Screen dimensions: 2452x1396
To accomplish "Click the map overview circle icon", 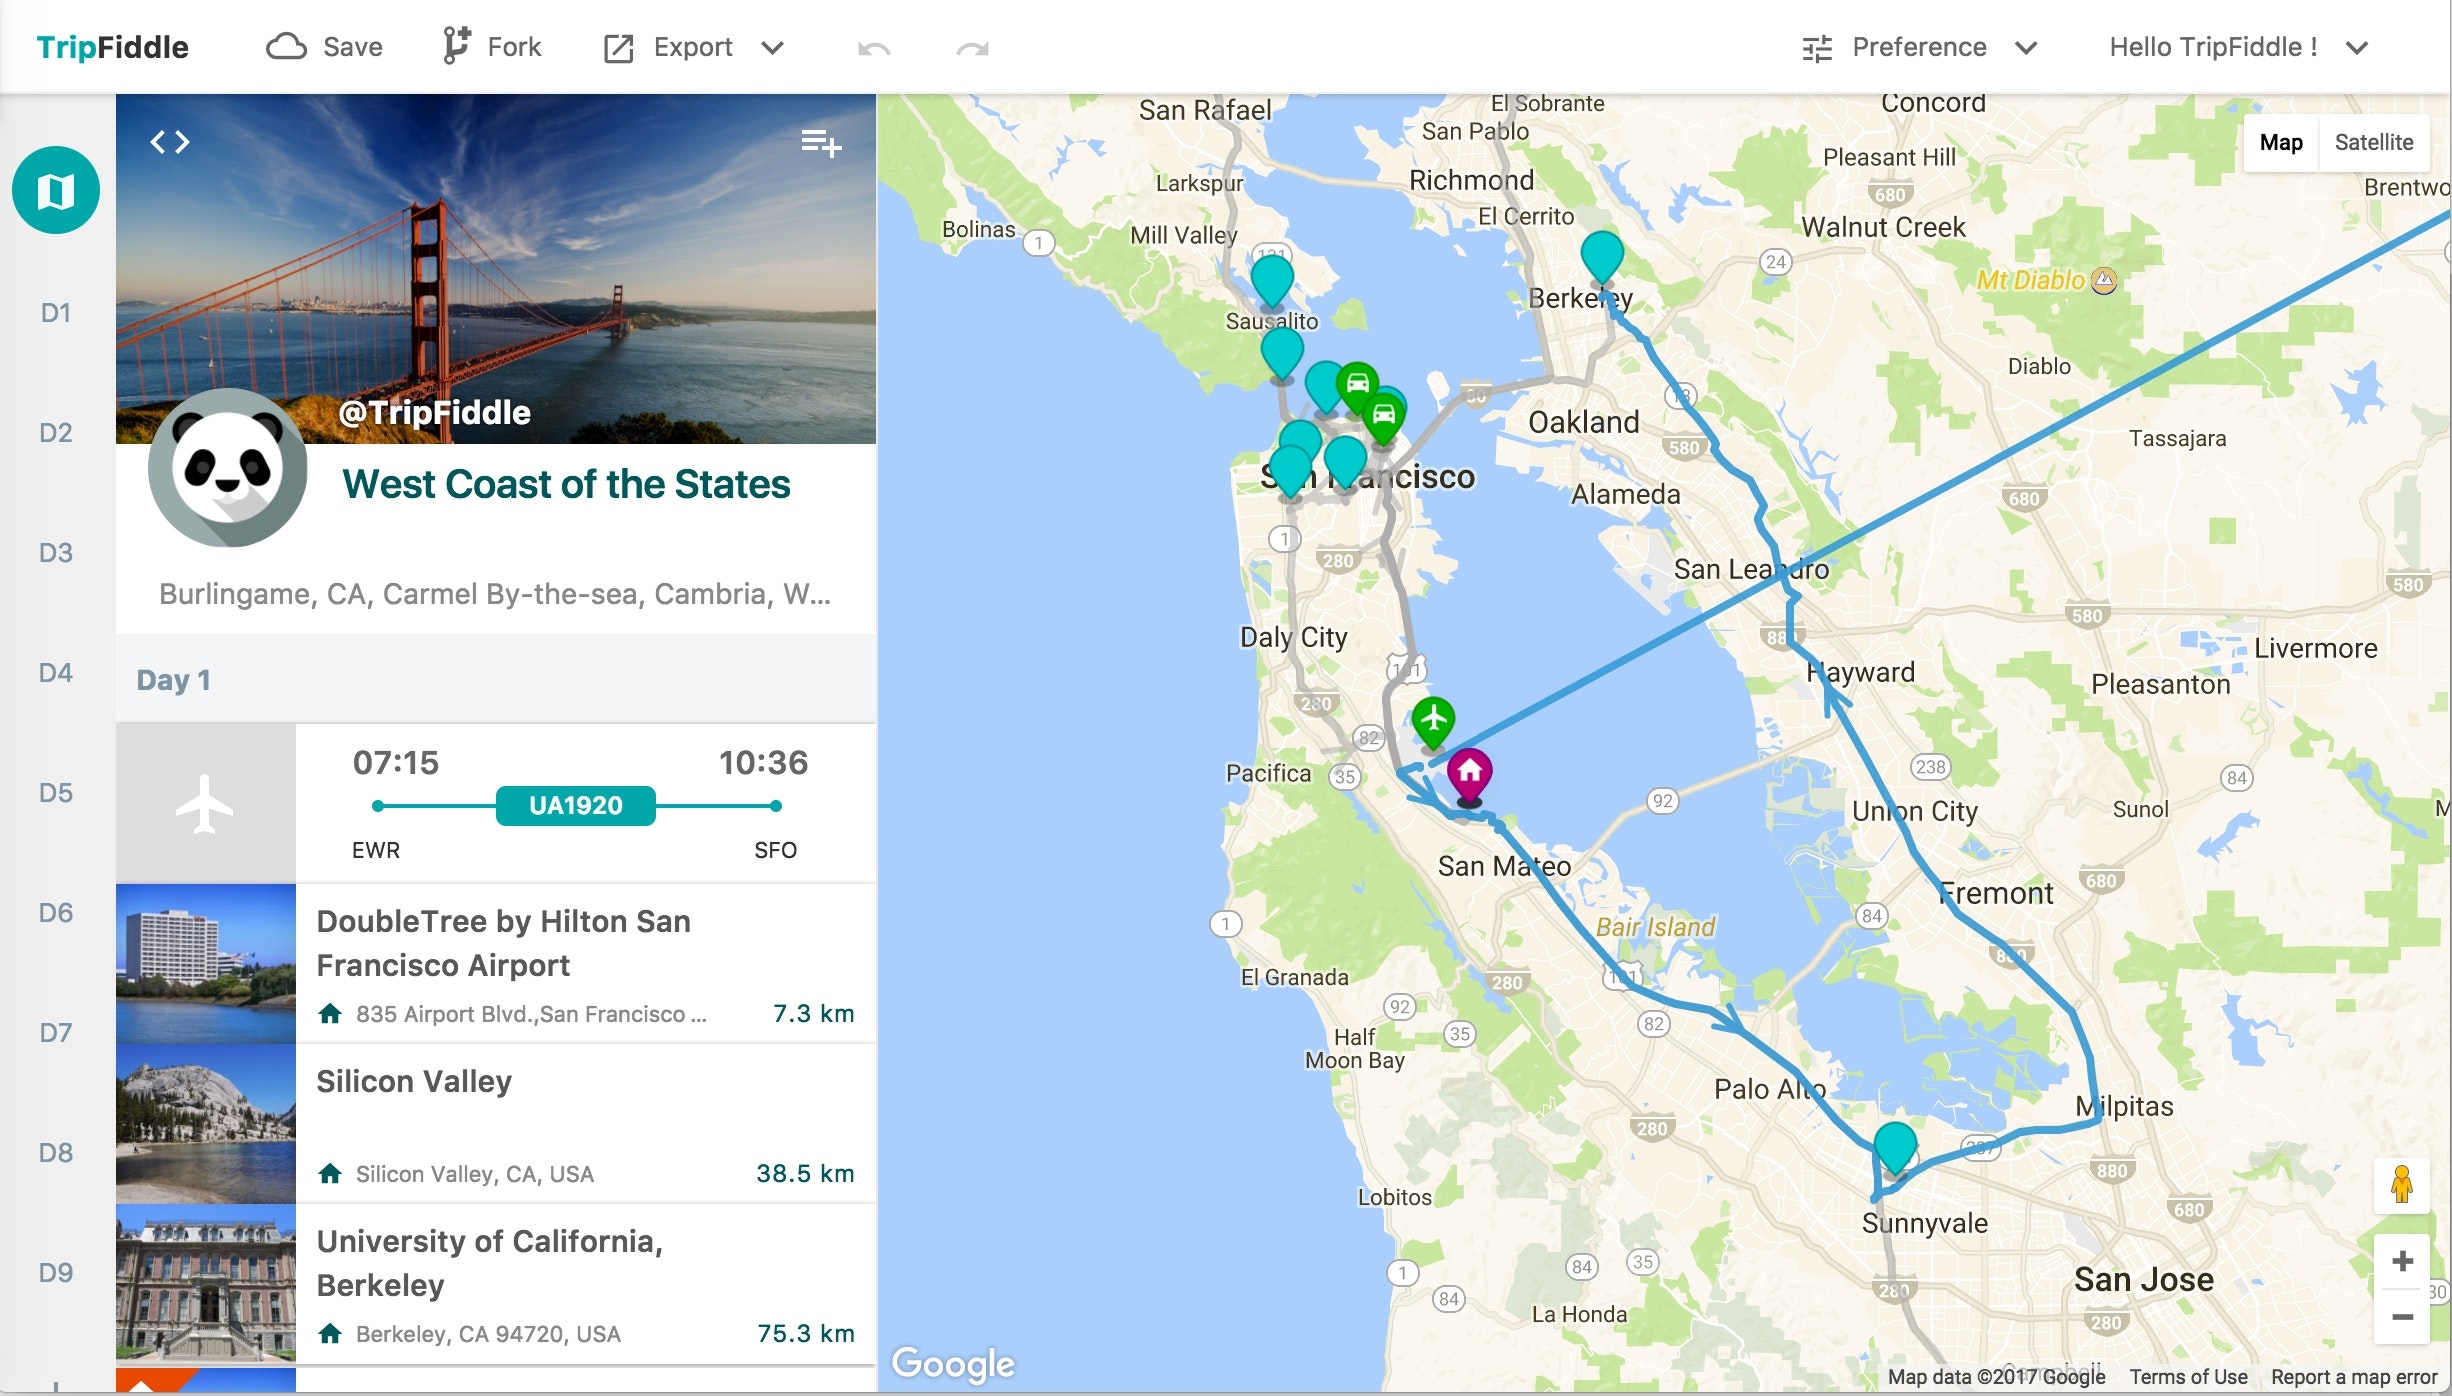I will [x=56, y=190].
